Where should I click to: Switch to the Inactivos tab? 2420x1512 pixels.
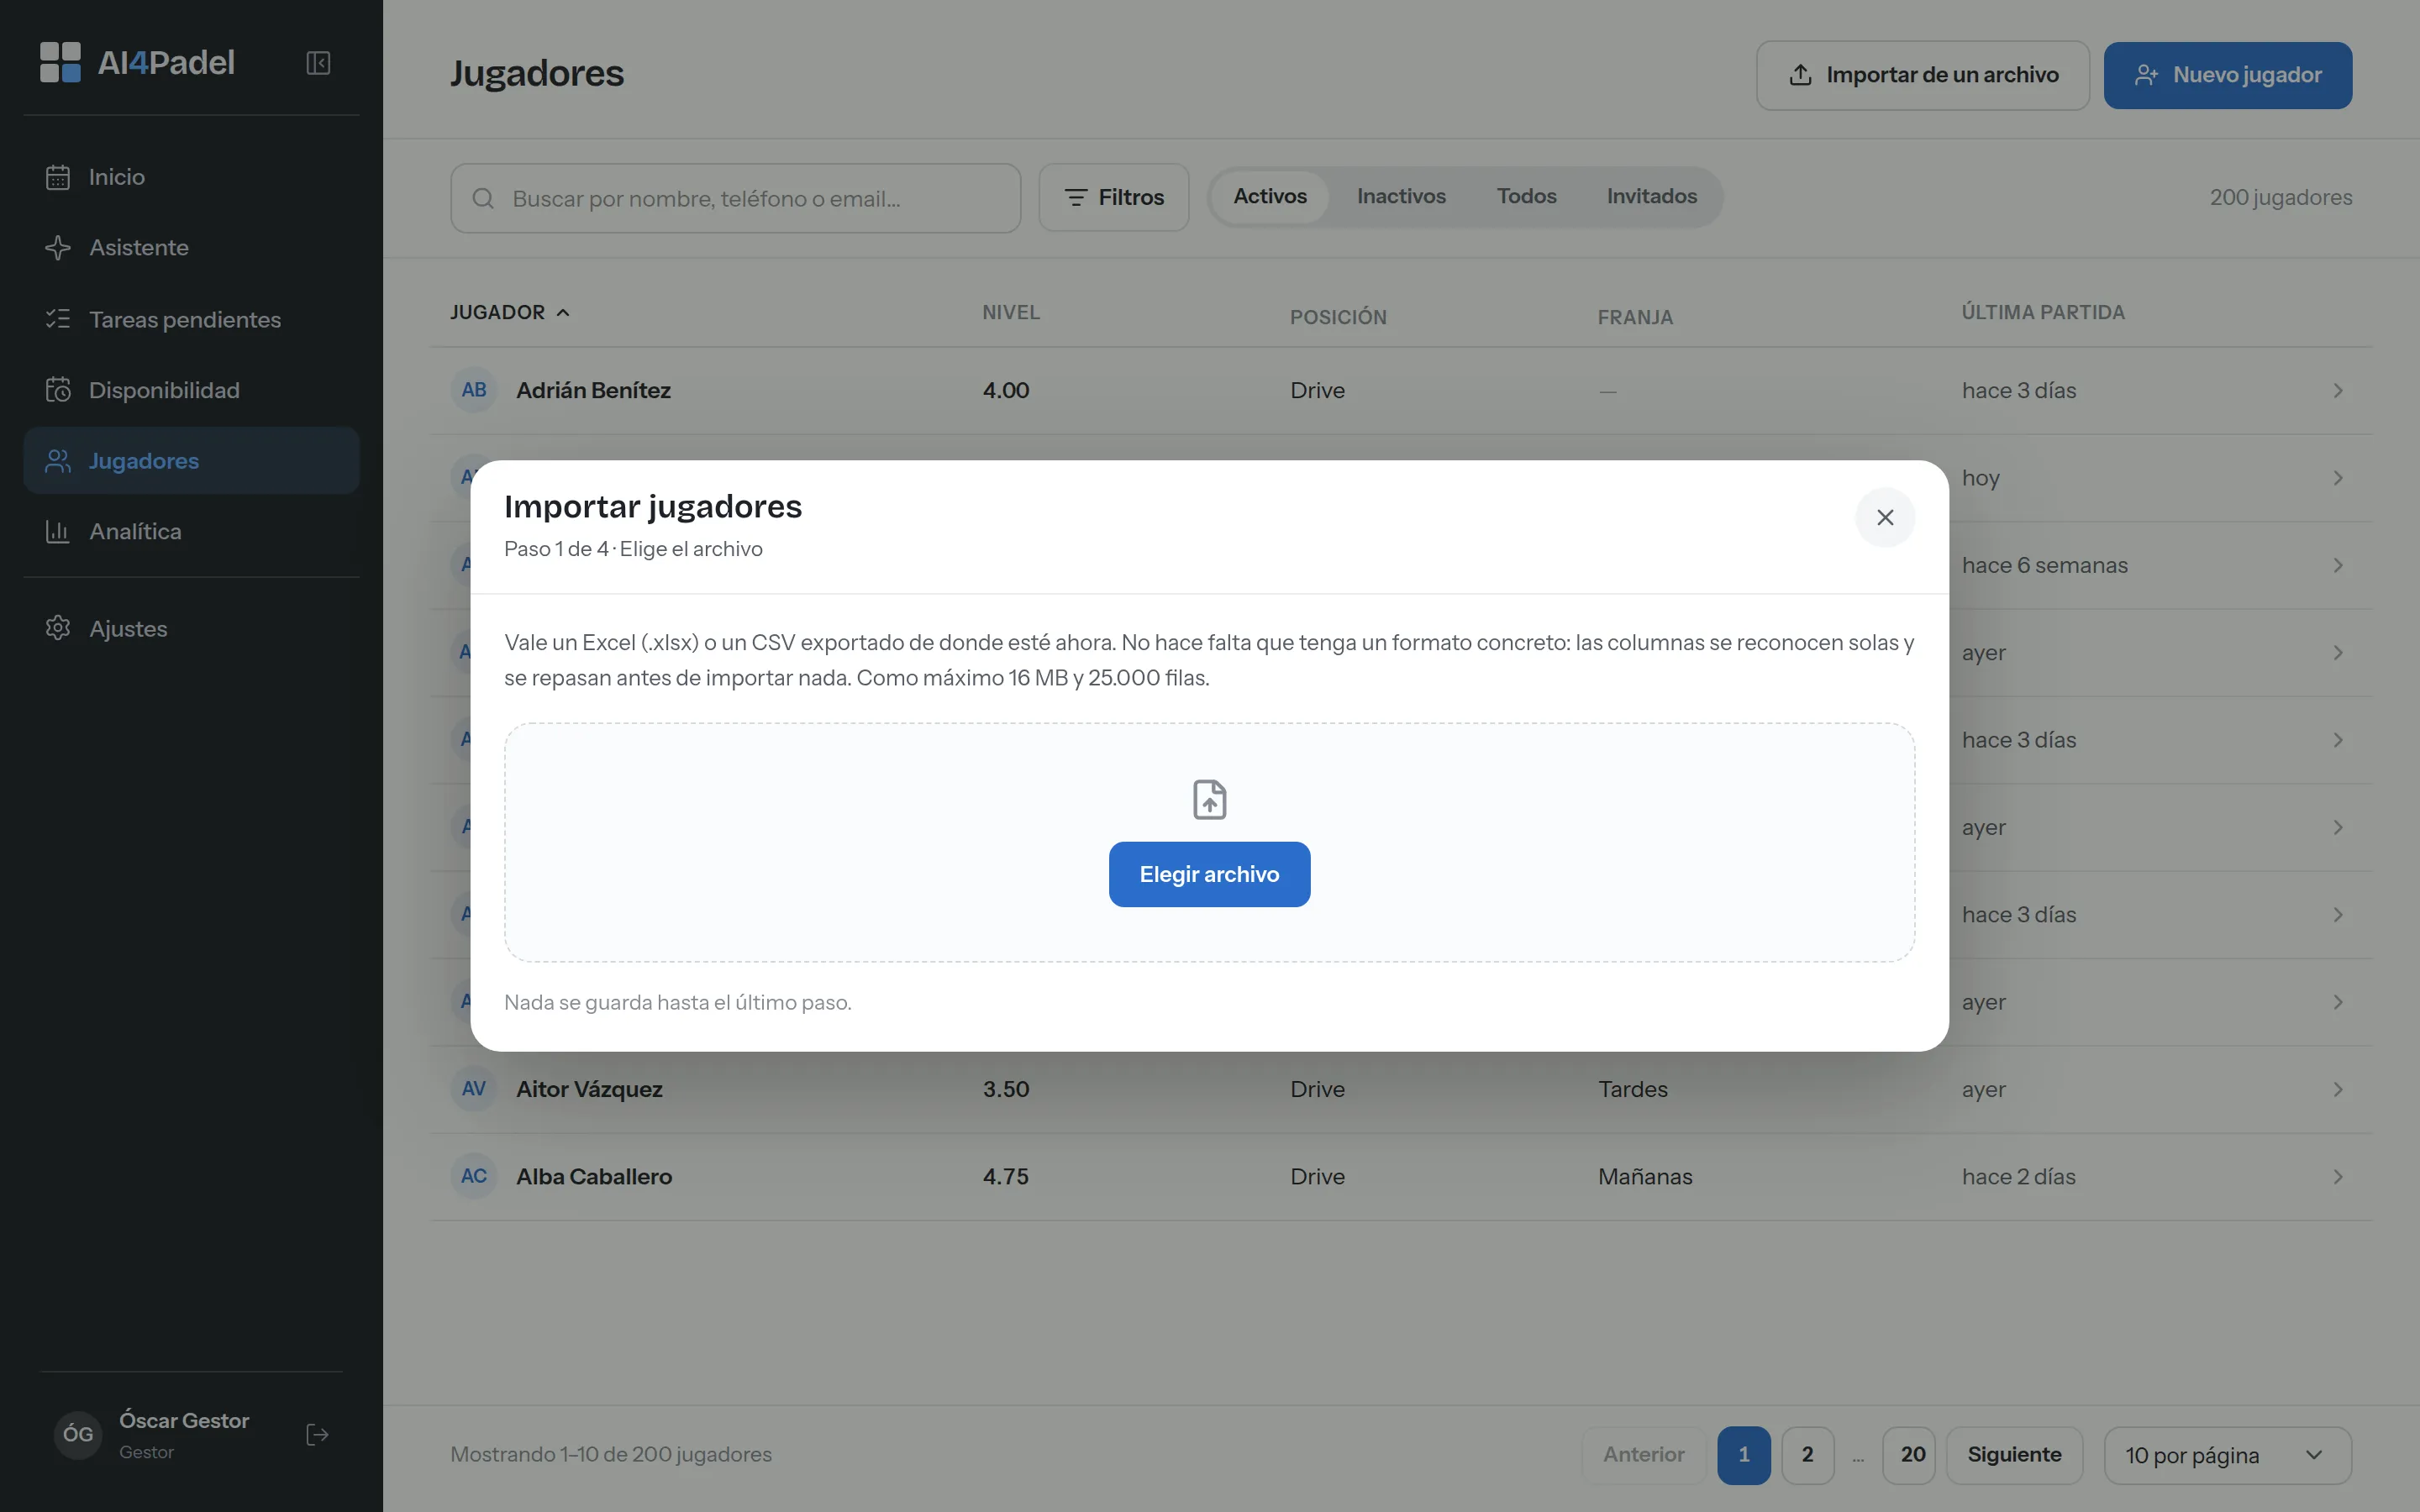[x=1400, y=196]
